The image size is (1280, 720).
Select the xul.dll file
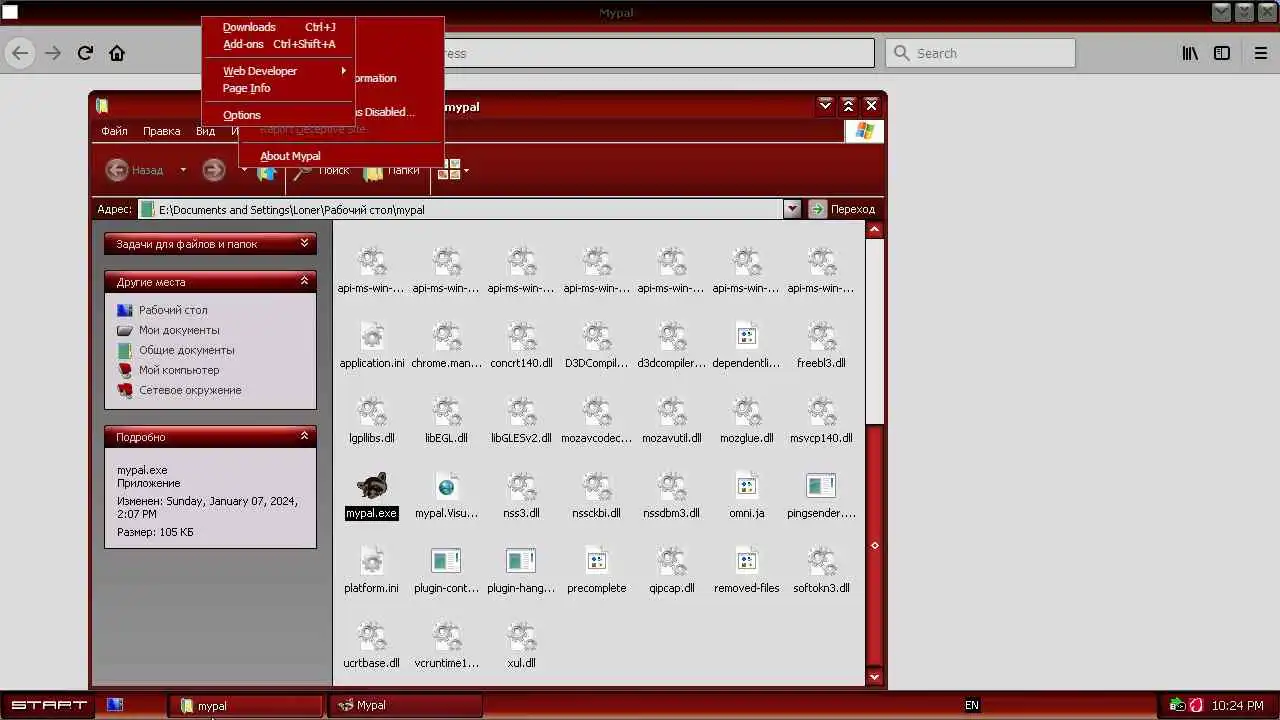click(x=521, y=646)
